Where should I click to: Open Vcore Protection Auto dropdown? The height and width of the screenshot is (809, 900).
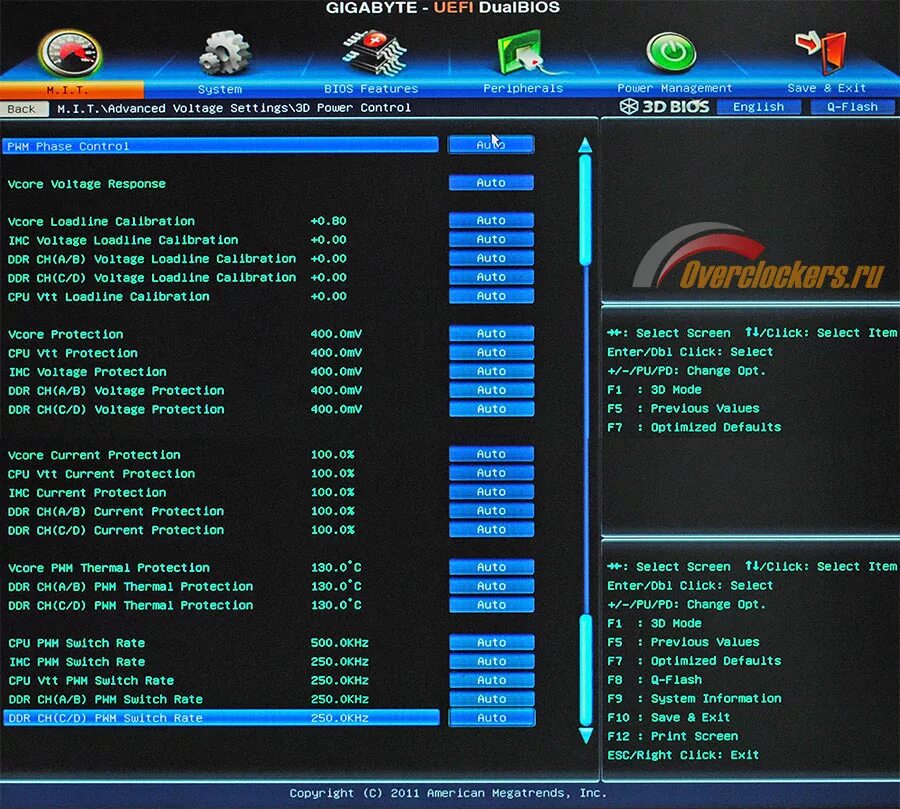491,334
